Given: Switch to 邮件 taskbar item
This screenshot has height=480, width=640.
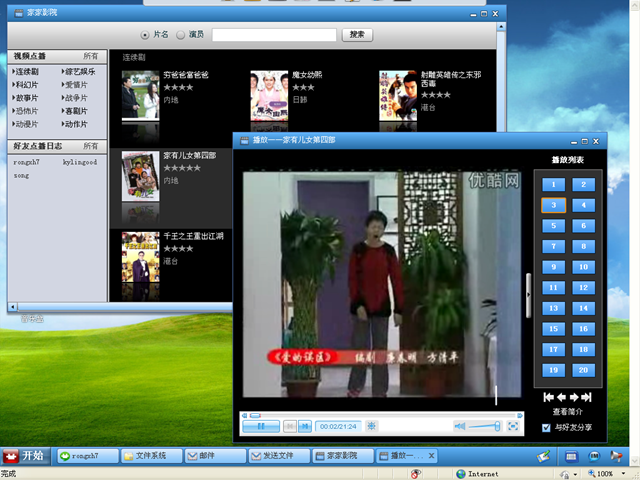Looking at the screenshot, I should 216,456.
